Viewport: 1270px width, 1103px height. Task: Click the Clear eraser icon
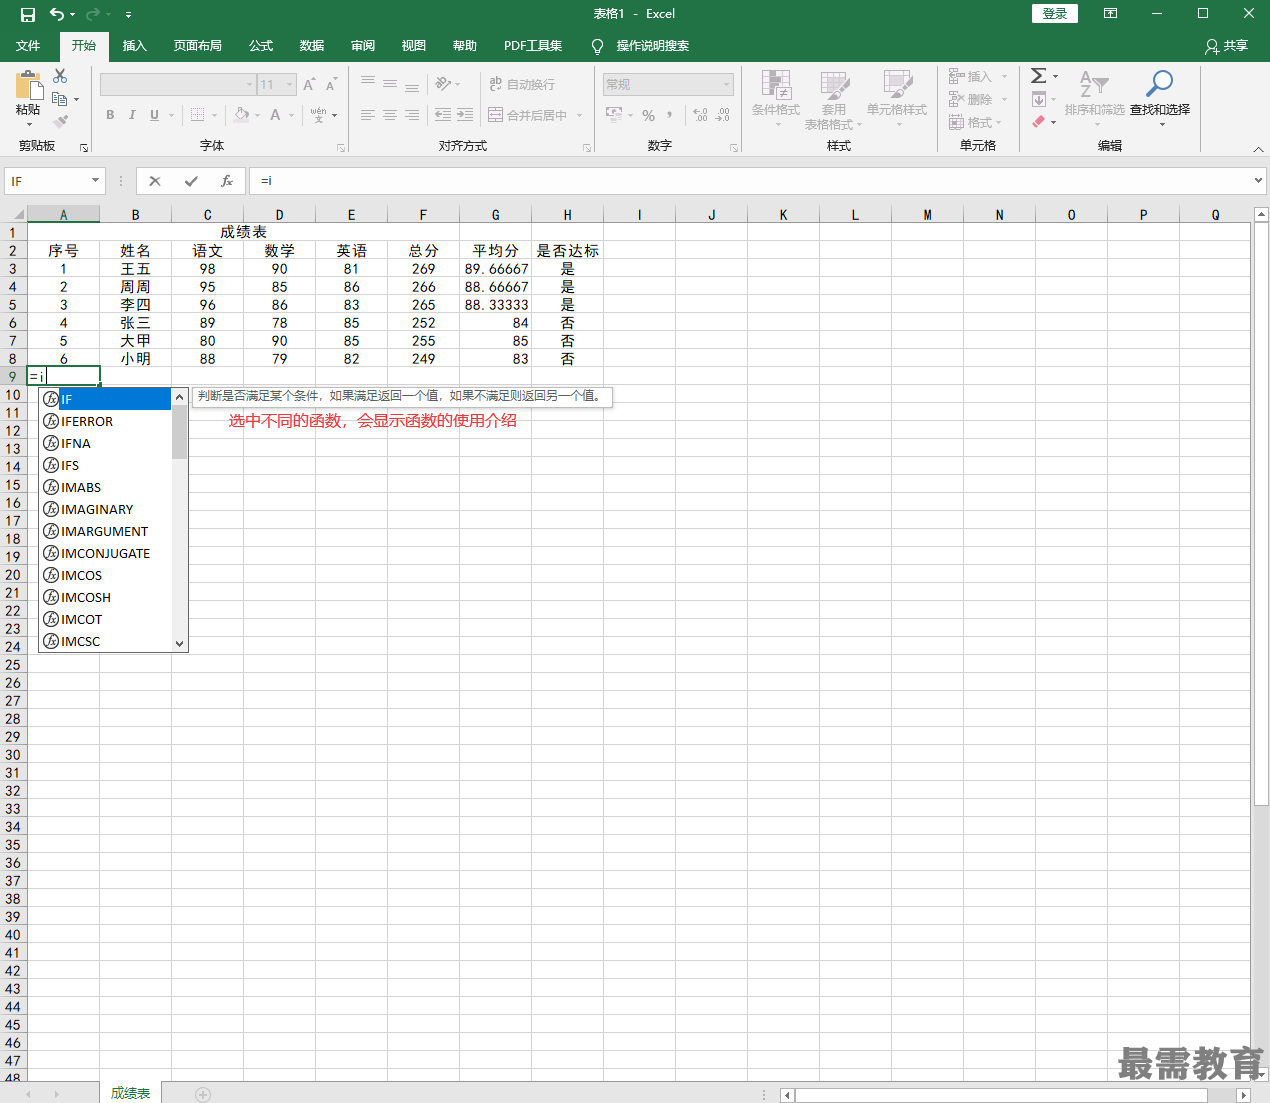(x=1039, y=122)
